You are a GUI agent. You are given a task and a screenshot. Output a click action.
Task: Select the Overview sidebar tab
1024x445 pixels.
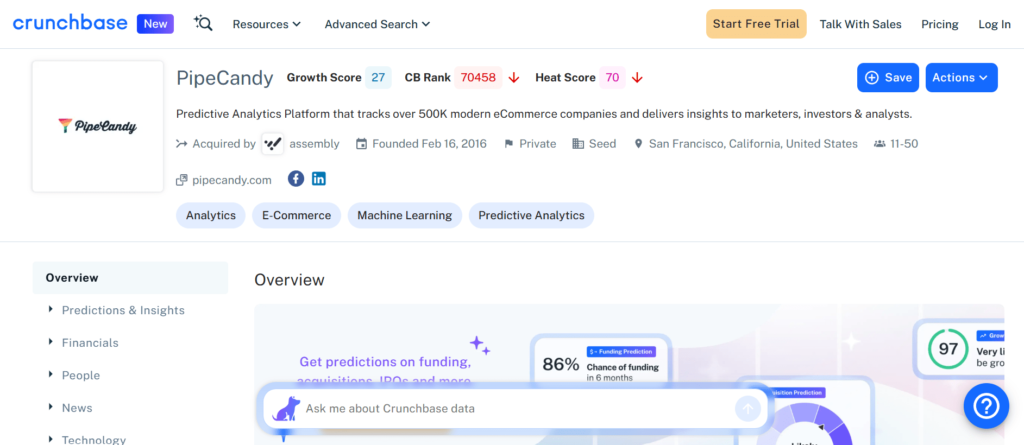pyautogui.click(x=72, y=278)
